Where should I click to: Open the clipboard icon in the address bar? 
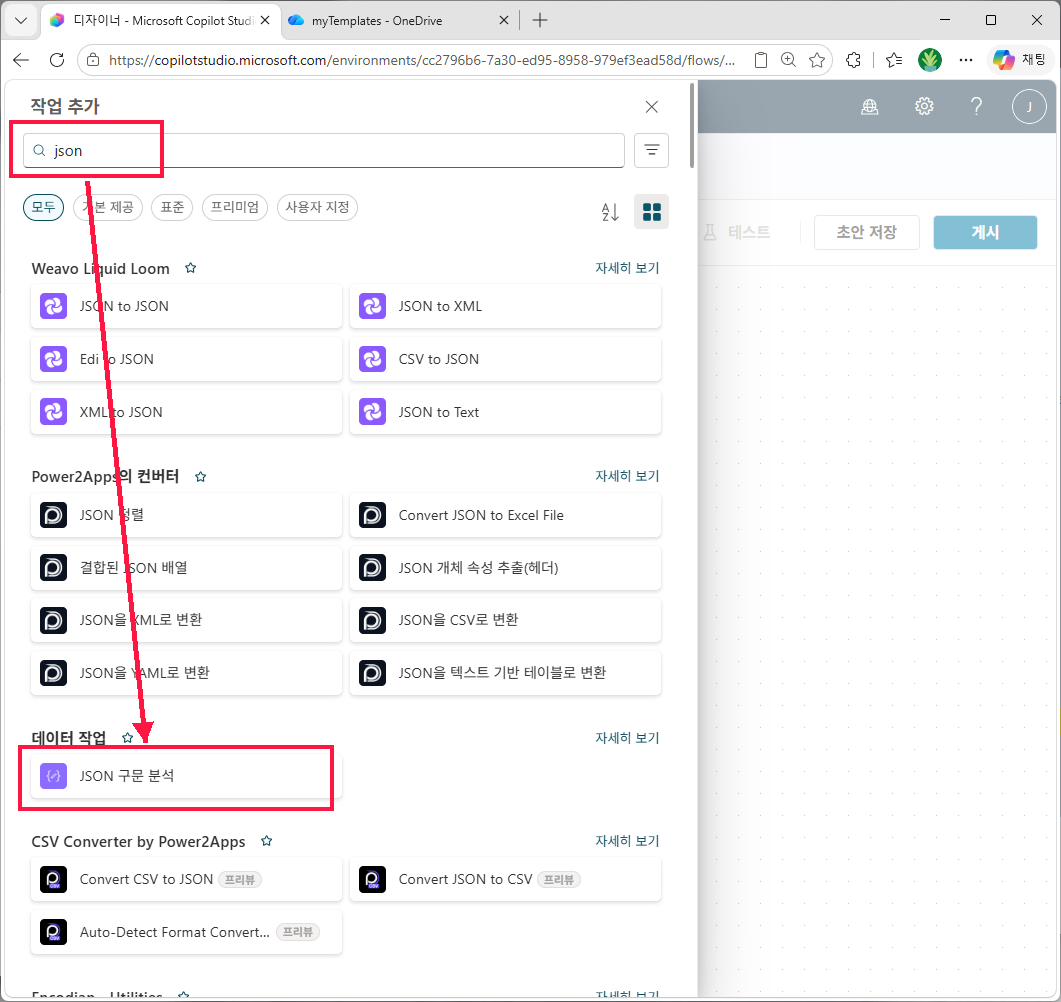click(761, 60)
